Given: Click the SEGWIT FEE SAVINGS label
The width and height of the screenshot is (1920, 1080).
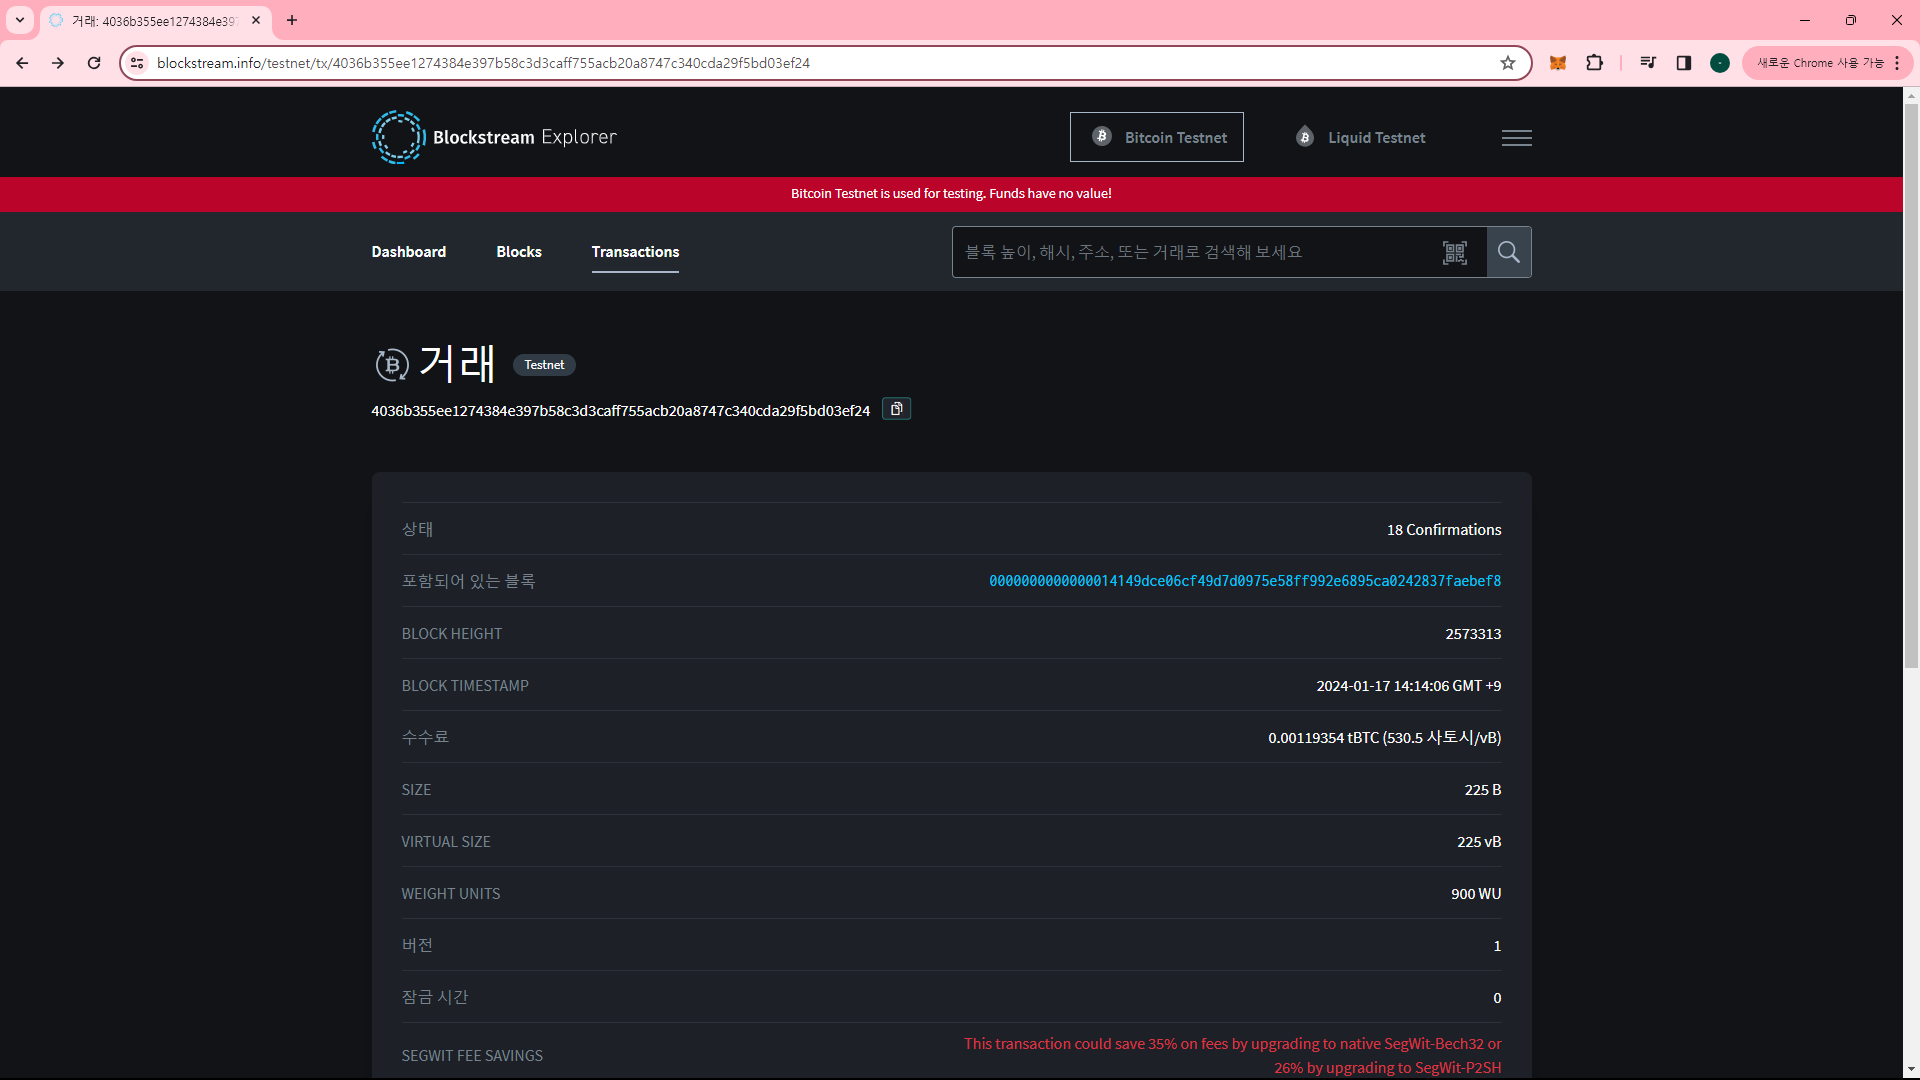Looking at the screenshot, I should point(472,1056).
